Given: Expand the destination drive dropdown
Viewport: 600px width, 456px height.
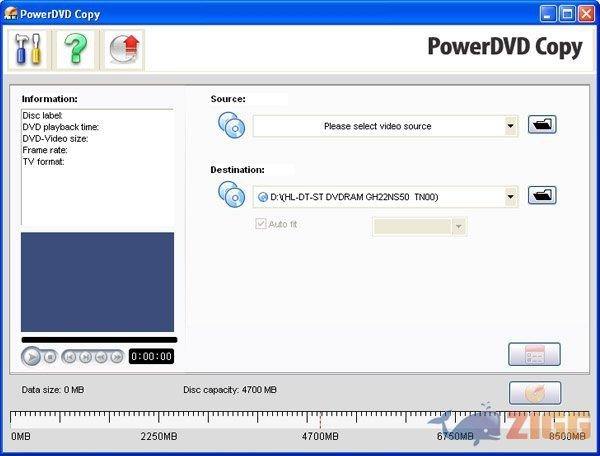Looking at the screenshot, I should coord(510,197).
